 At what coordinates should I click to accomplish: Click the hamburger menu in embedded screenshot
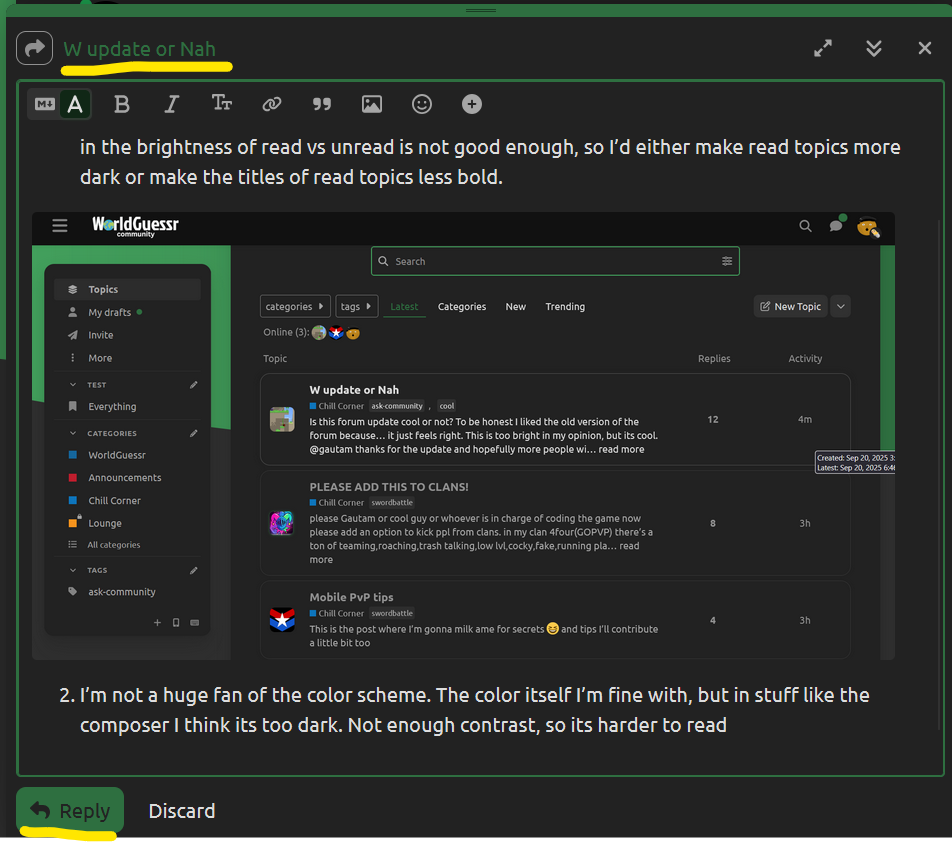point(60,226)
